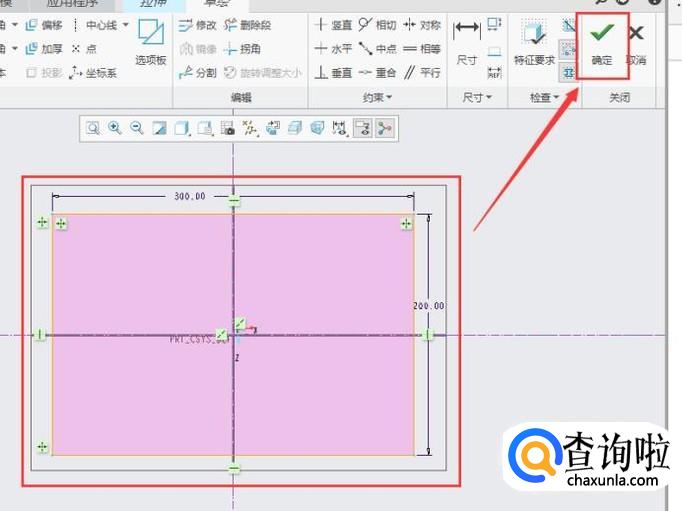Select the 尺寸 (Dimension) tool
682x511 pixels.
point(467,42)
